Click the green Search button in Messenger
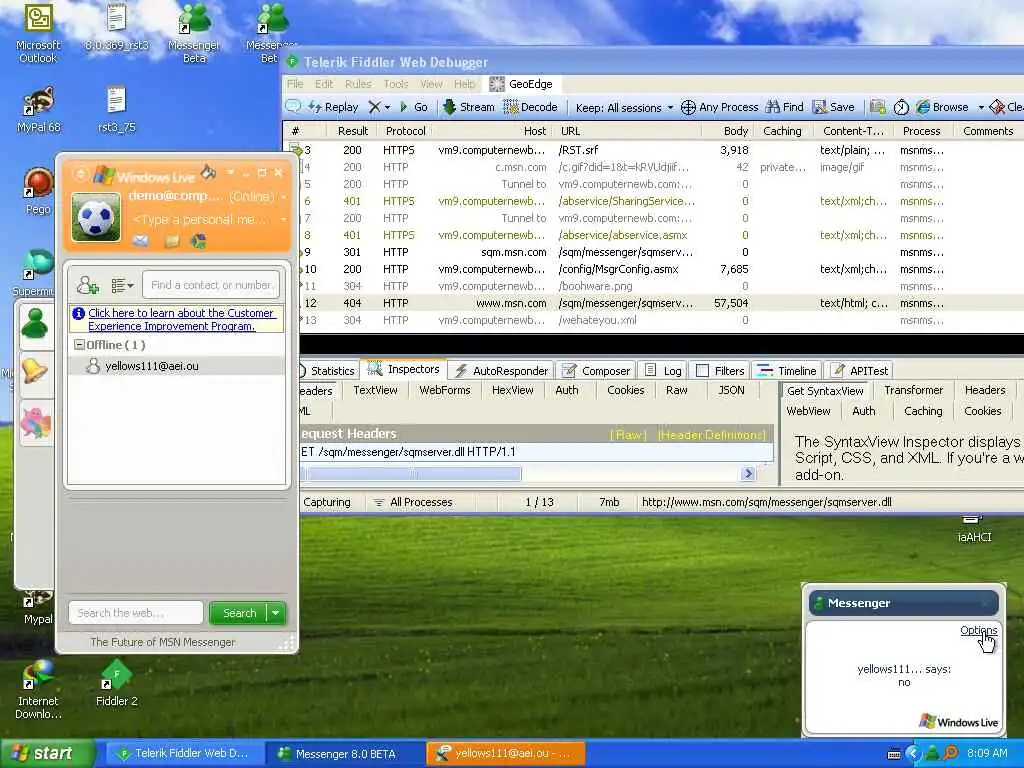This screenshot has height=768, width=1024. point(238,613)
